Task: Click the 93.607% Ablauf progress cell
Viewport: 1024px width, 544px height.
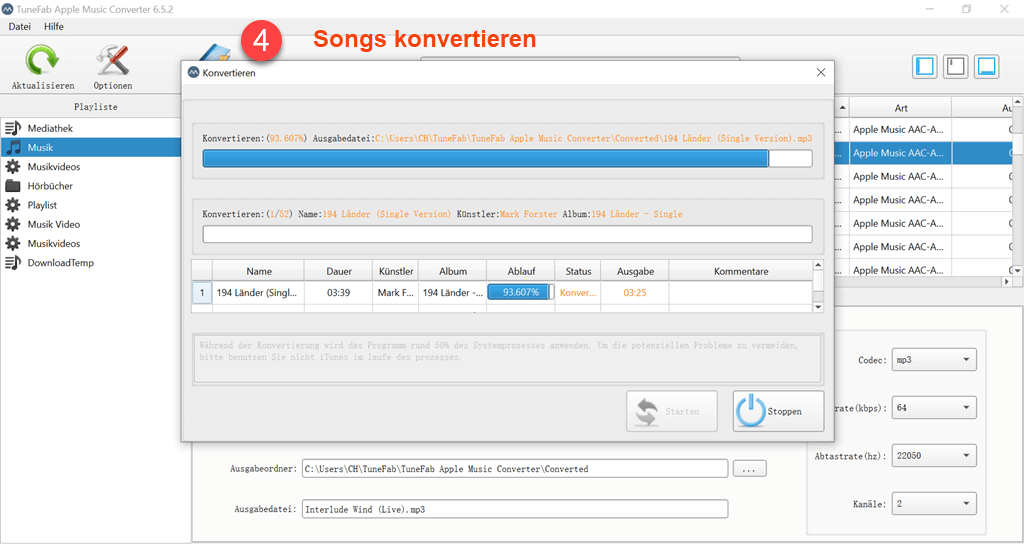Action: pyautogui.click(x=520, y=292)
